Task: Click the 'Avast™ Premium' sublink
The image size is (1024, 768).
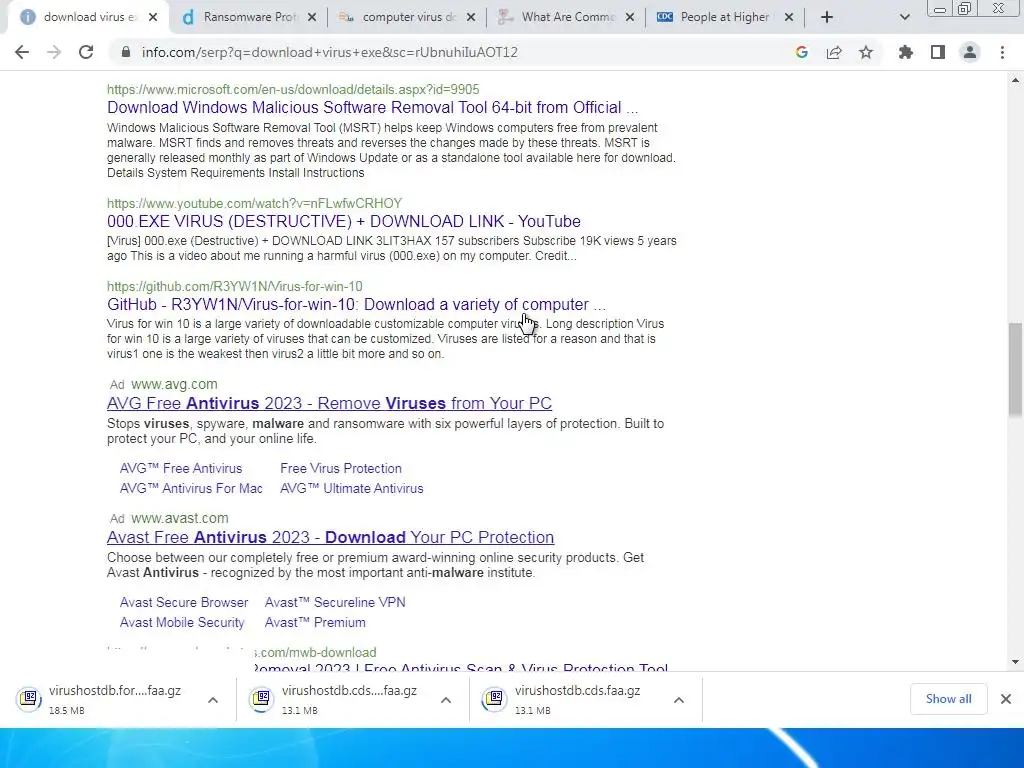Action: pos(315,622)
